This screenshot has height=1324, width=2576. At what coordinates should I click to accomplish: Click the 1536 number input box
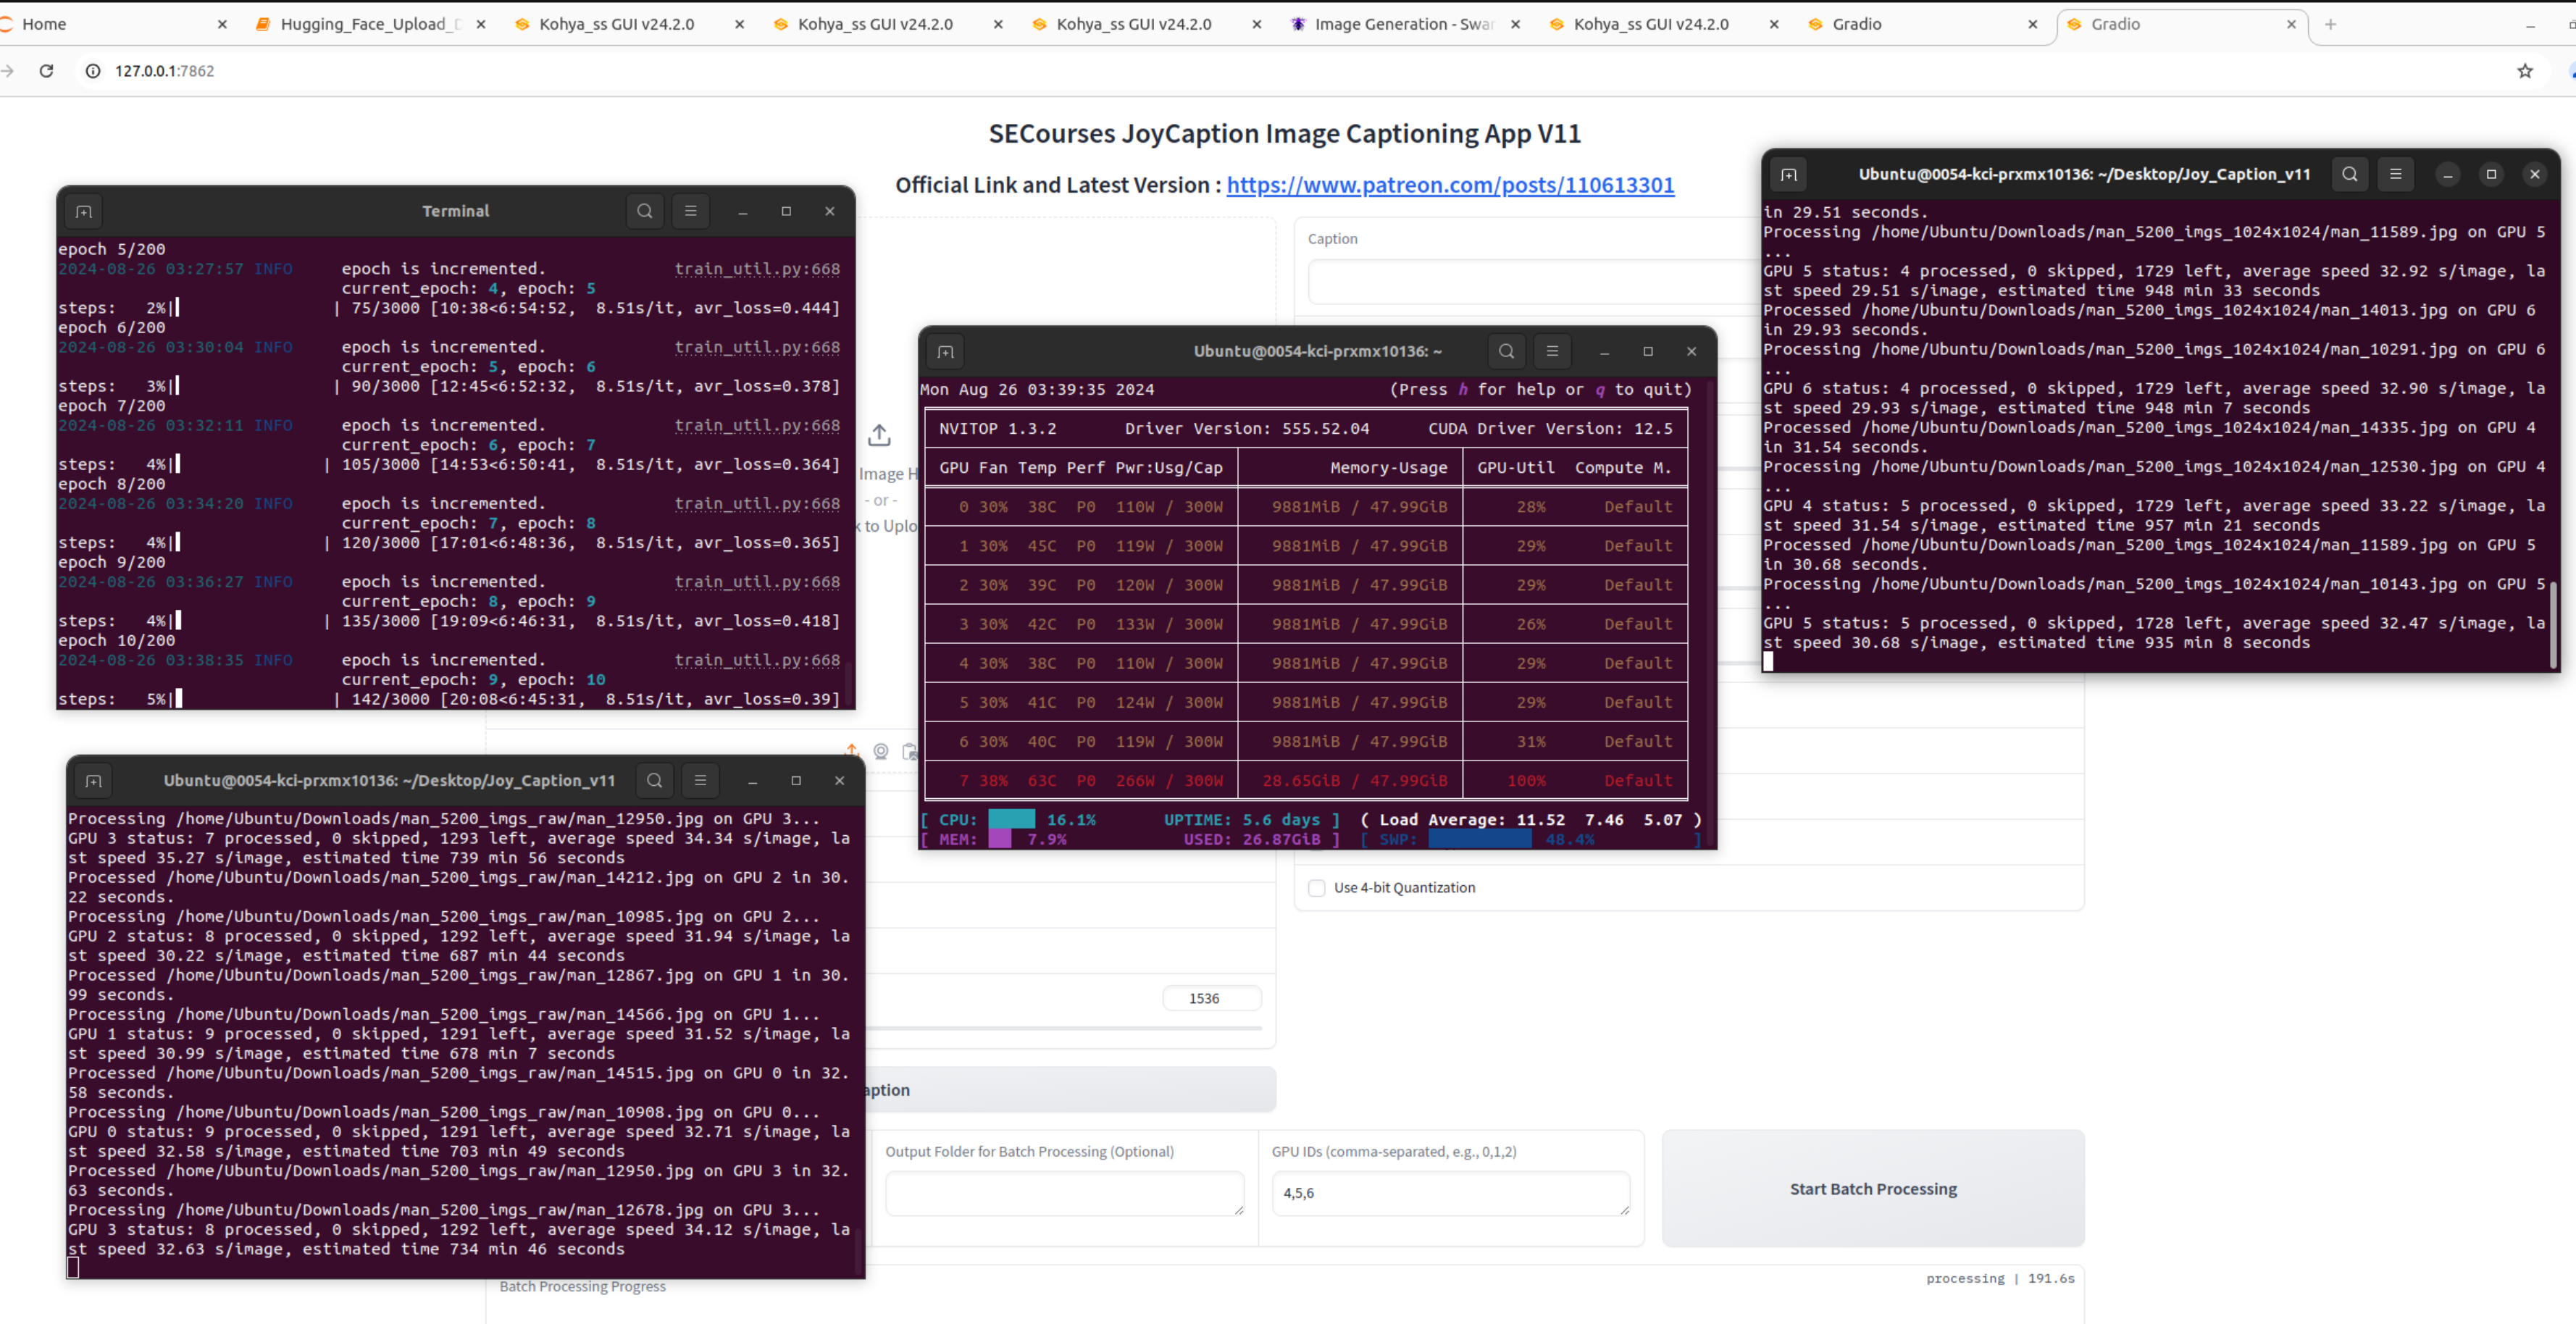[1211, 998]
